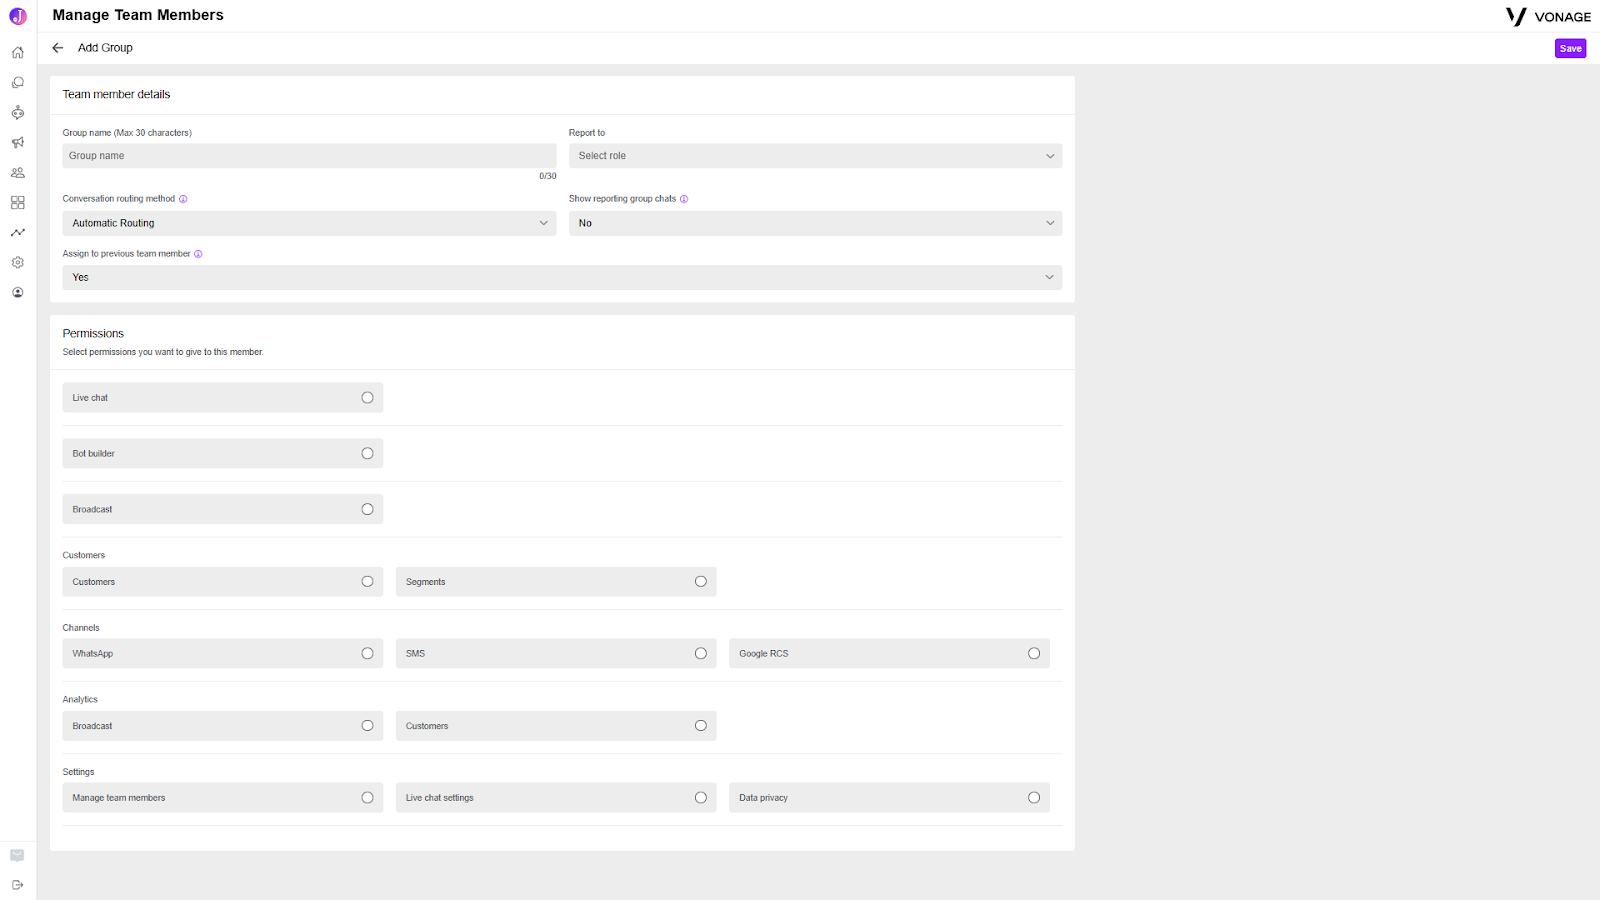Click the Settings section label

pyautogui.click(x=78, y=772)
